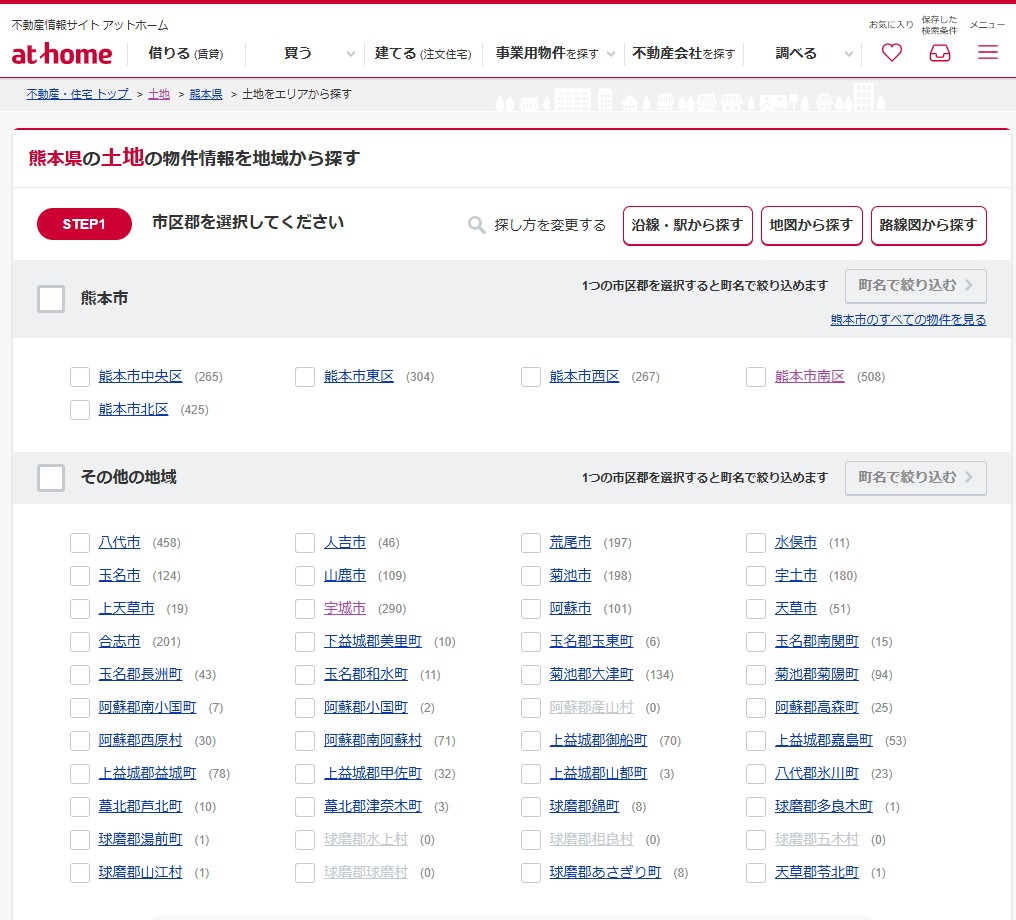The image size is (1016, 920).
Task: Select the 八代市 checkbox
Action: pos(80,543)
